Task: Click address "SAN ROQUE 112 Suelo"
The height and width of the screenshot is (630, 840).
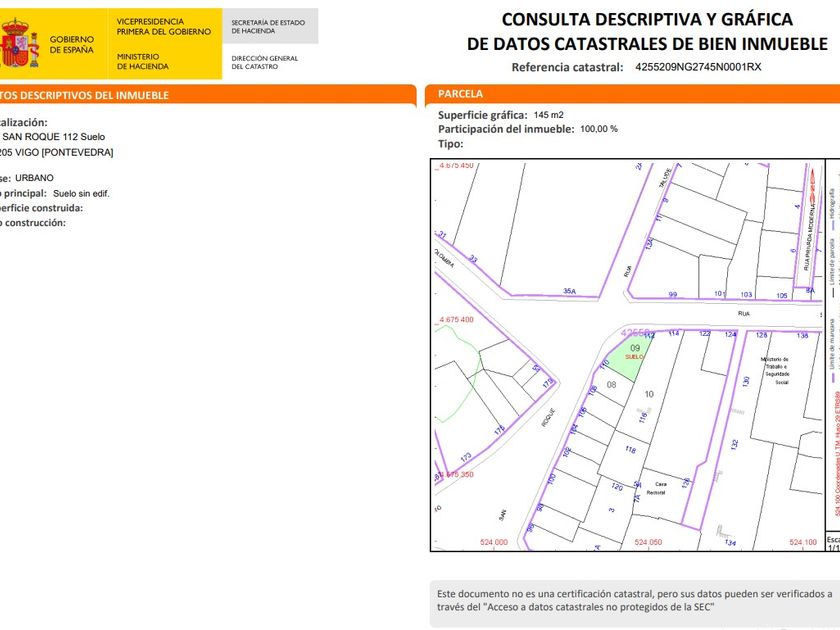Action: click(54, 137)
